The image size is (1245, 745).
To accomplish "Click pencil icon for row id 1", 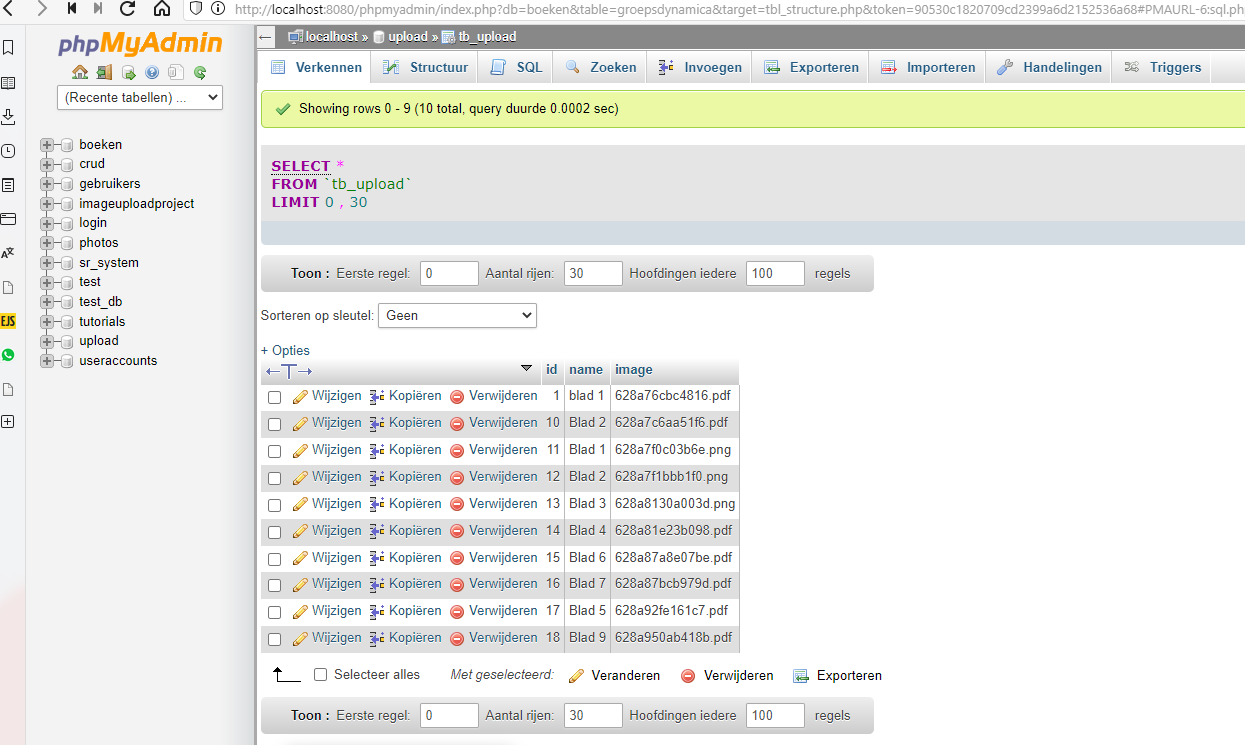I will [x=300, y=397].
